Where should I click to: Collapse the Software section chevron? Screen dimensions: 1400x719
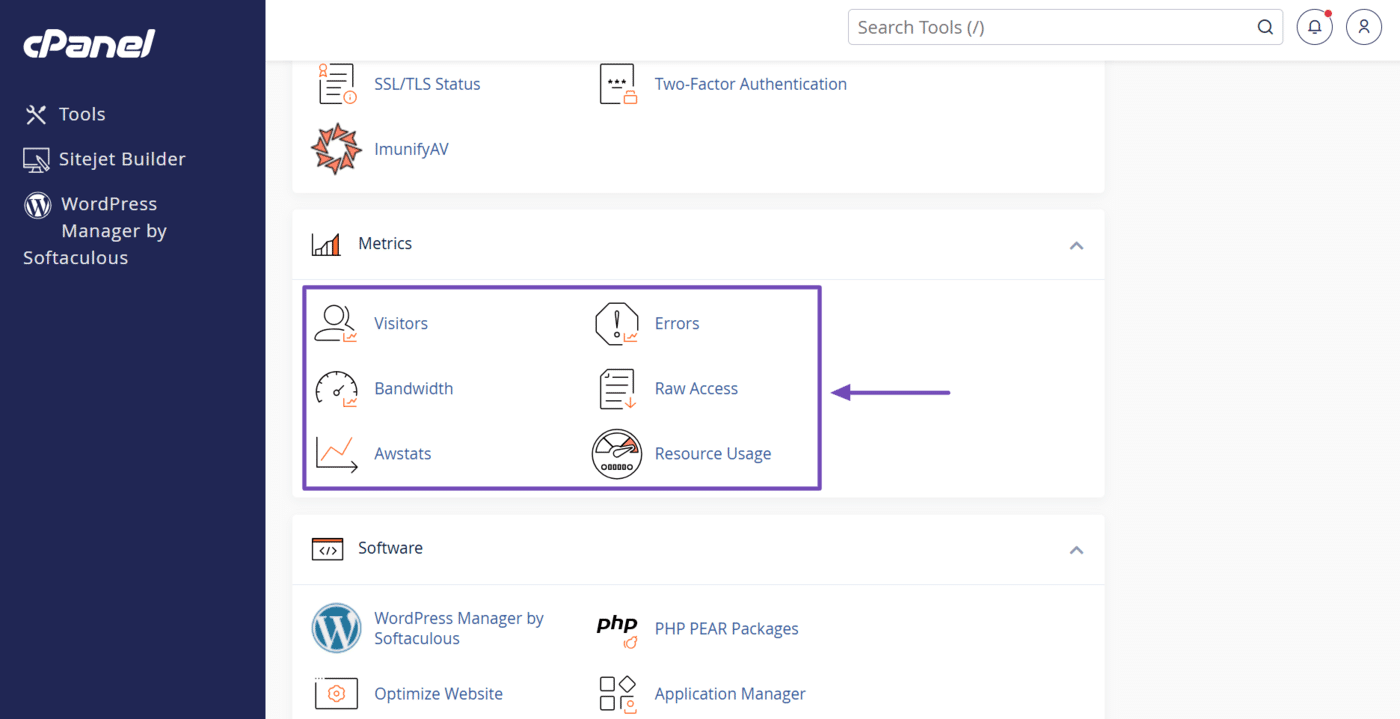(x=1076, y=550)
